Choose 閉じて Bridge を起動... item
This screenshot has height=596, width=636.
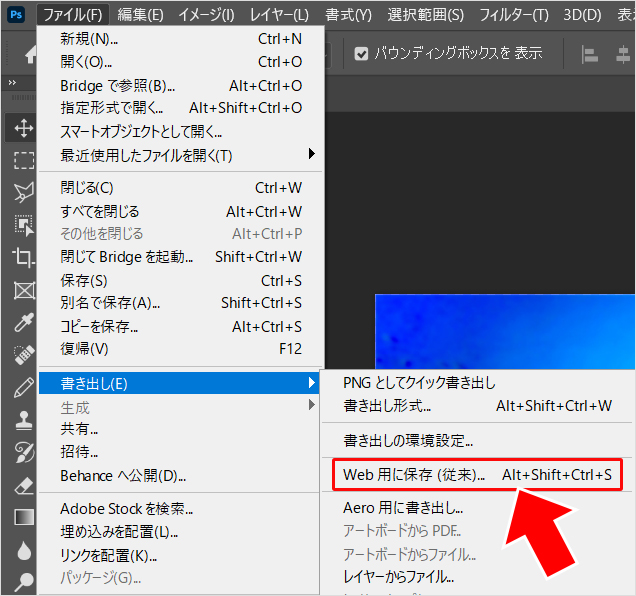click(x=181, y=257)
